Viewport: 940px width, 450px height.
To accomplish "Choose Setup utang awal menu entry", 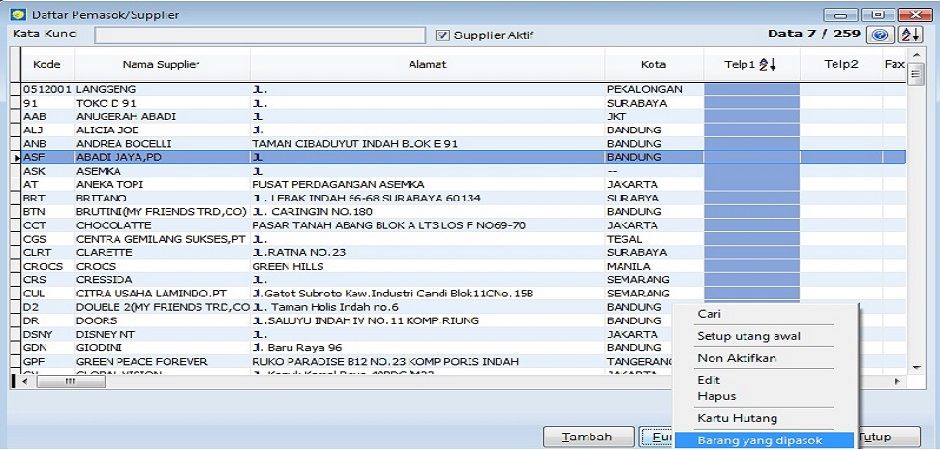I will [749, 336].
